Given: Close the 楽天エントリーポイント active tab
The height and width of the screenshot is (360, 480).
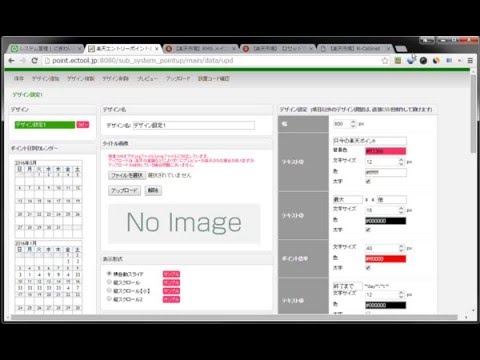Looking at the screenshot, I should pos(157,49).
